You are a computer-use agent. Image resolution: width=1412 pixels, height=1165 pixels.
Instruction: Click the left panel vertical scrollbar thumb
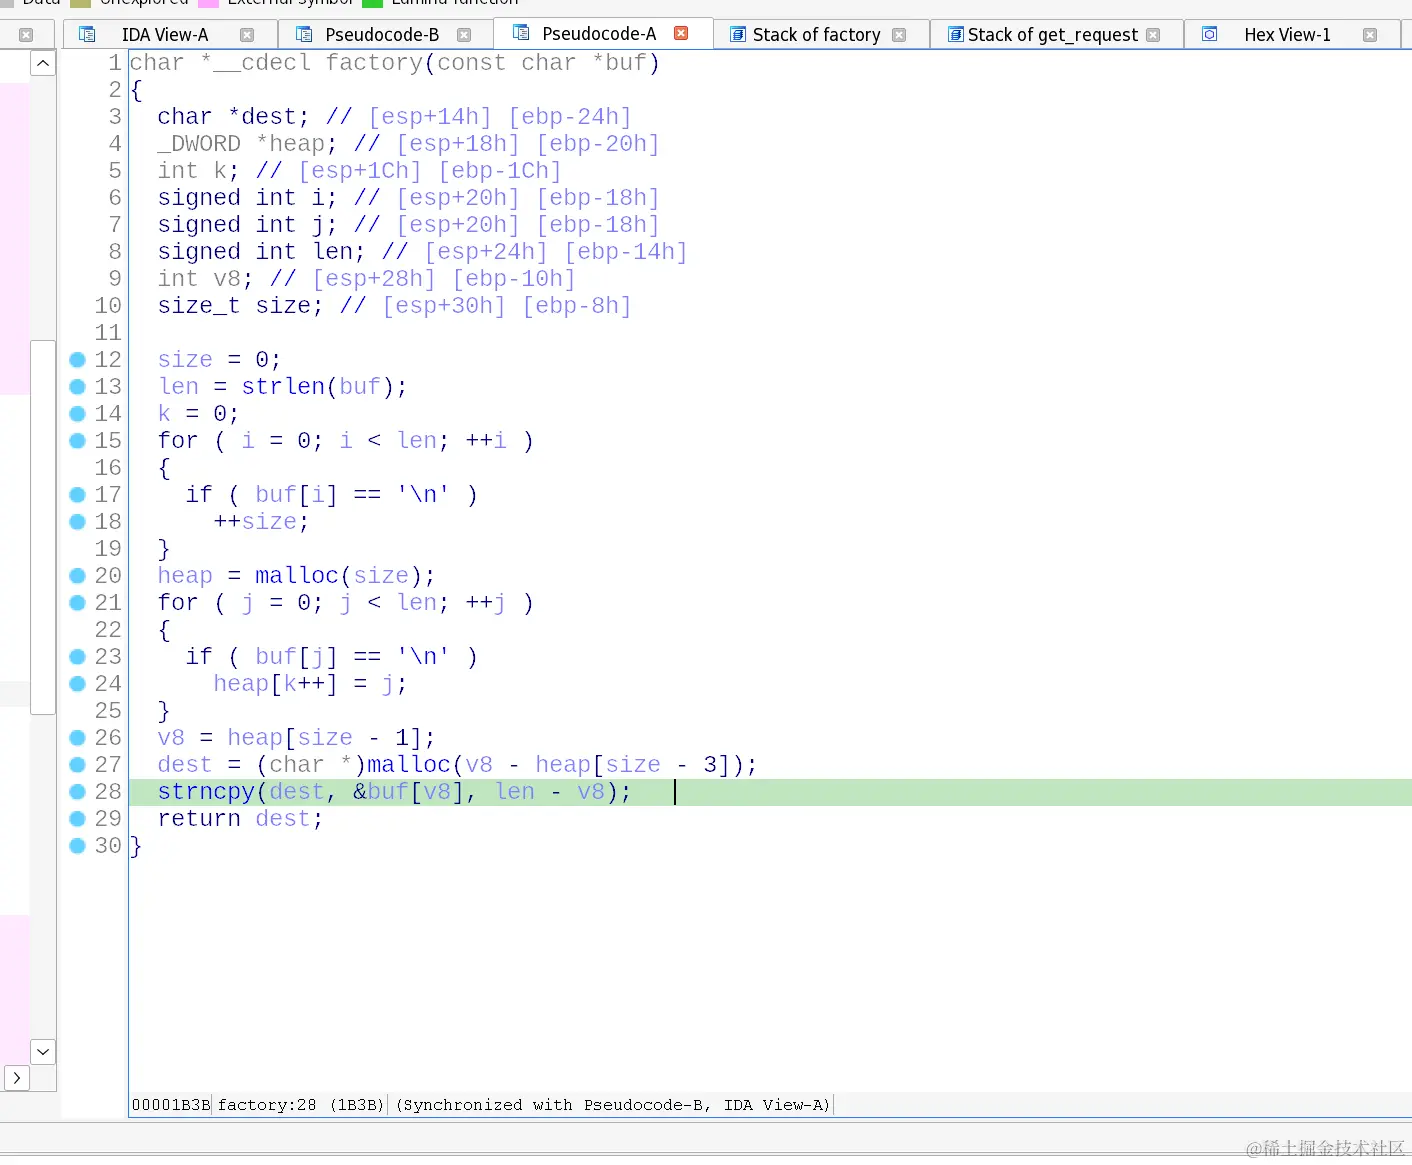[43, 527]
